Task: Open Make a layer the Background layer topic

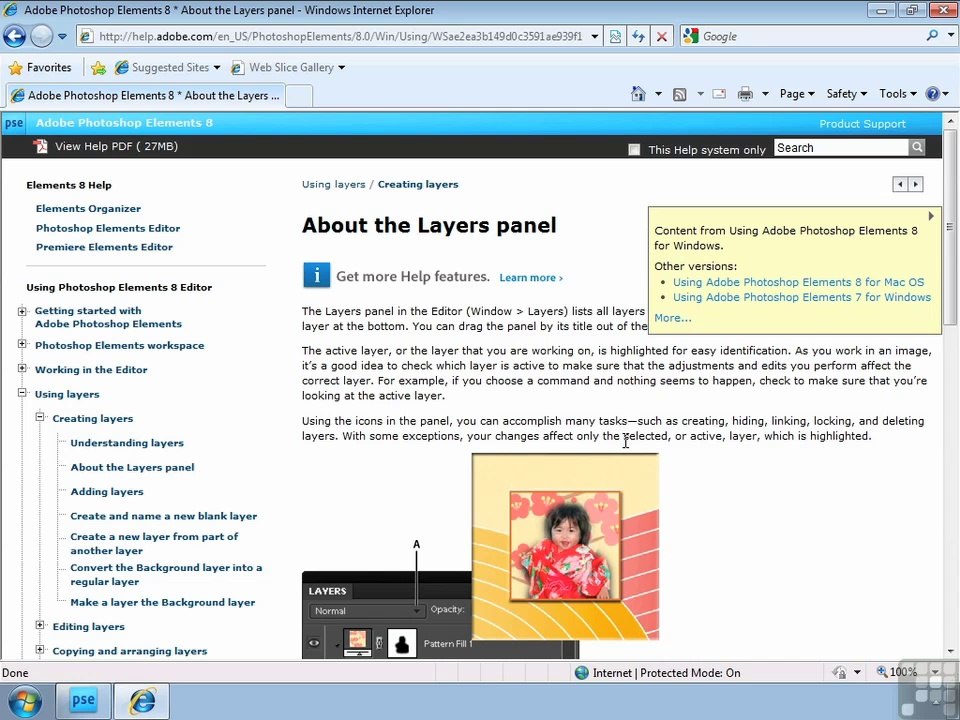Action: [163, 602]
